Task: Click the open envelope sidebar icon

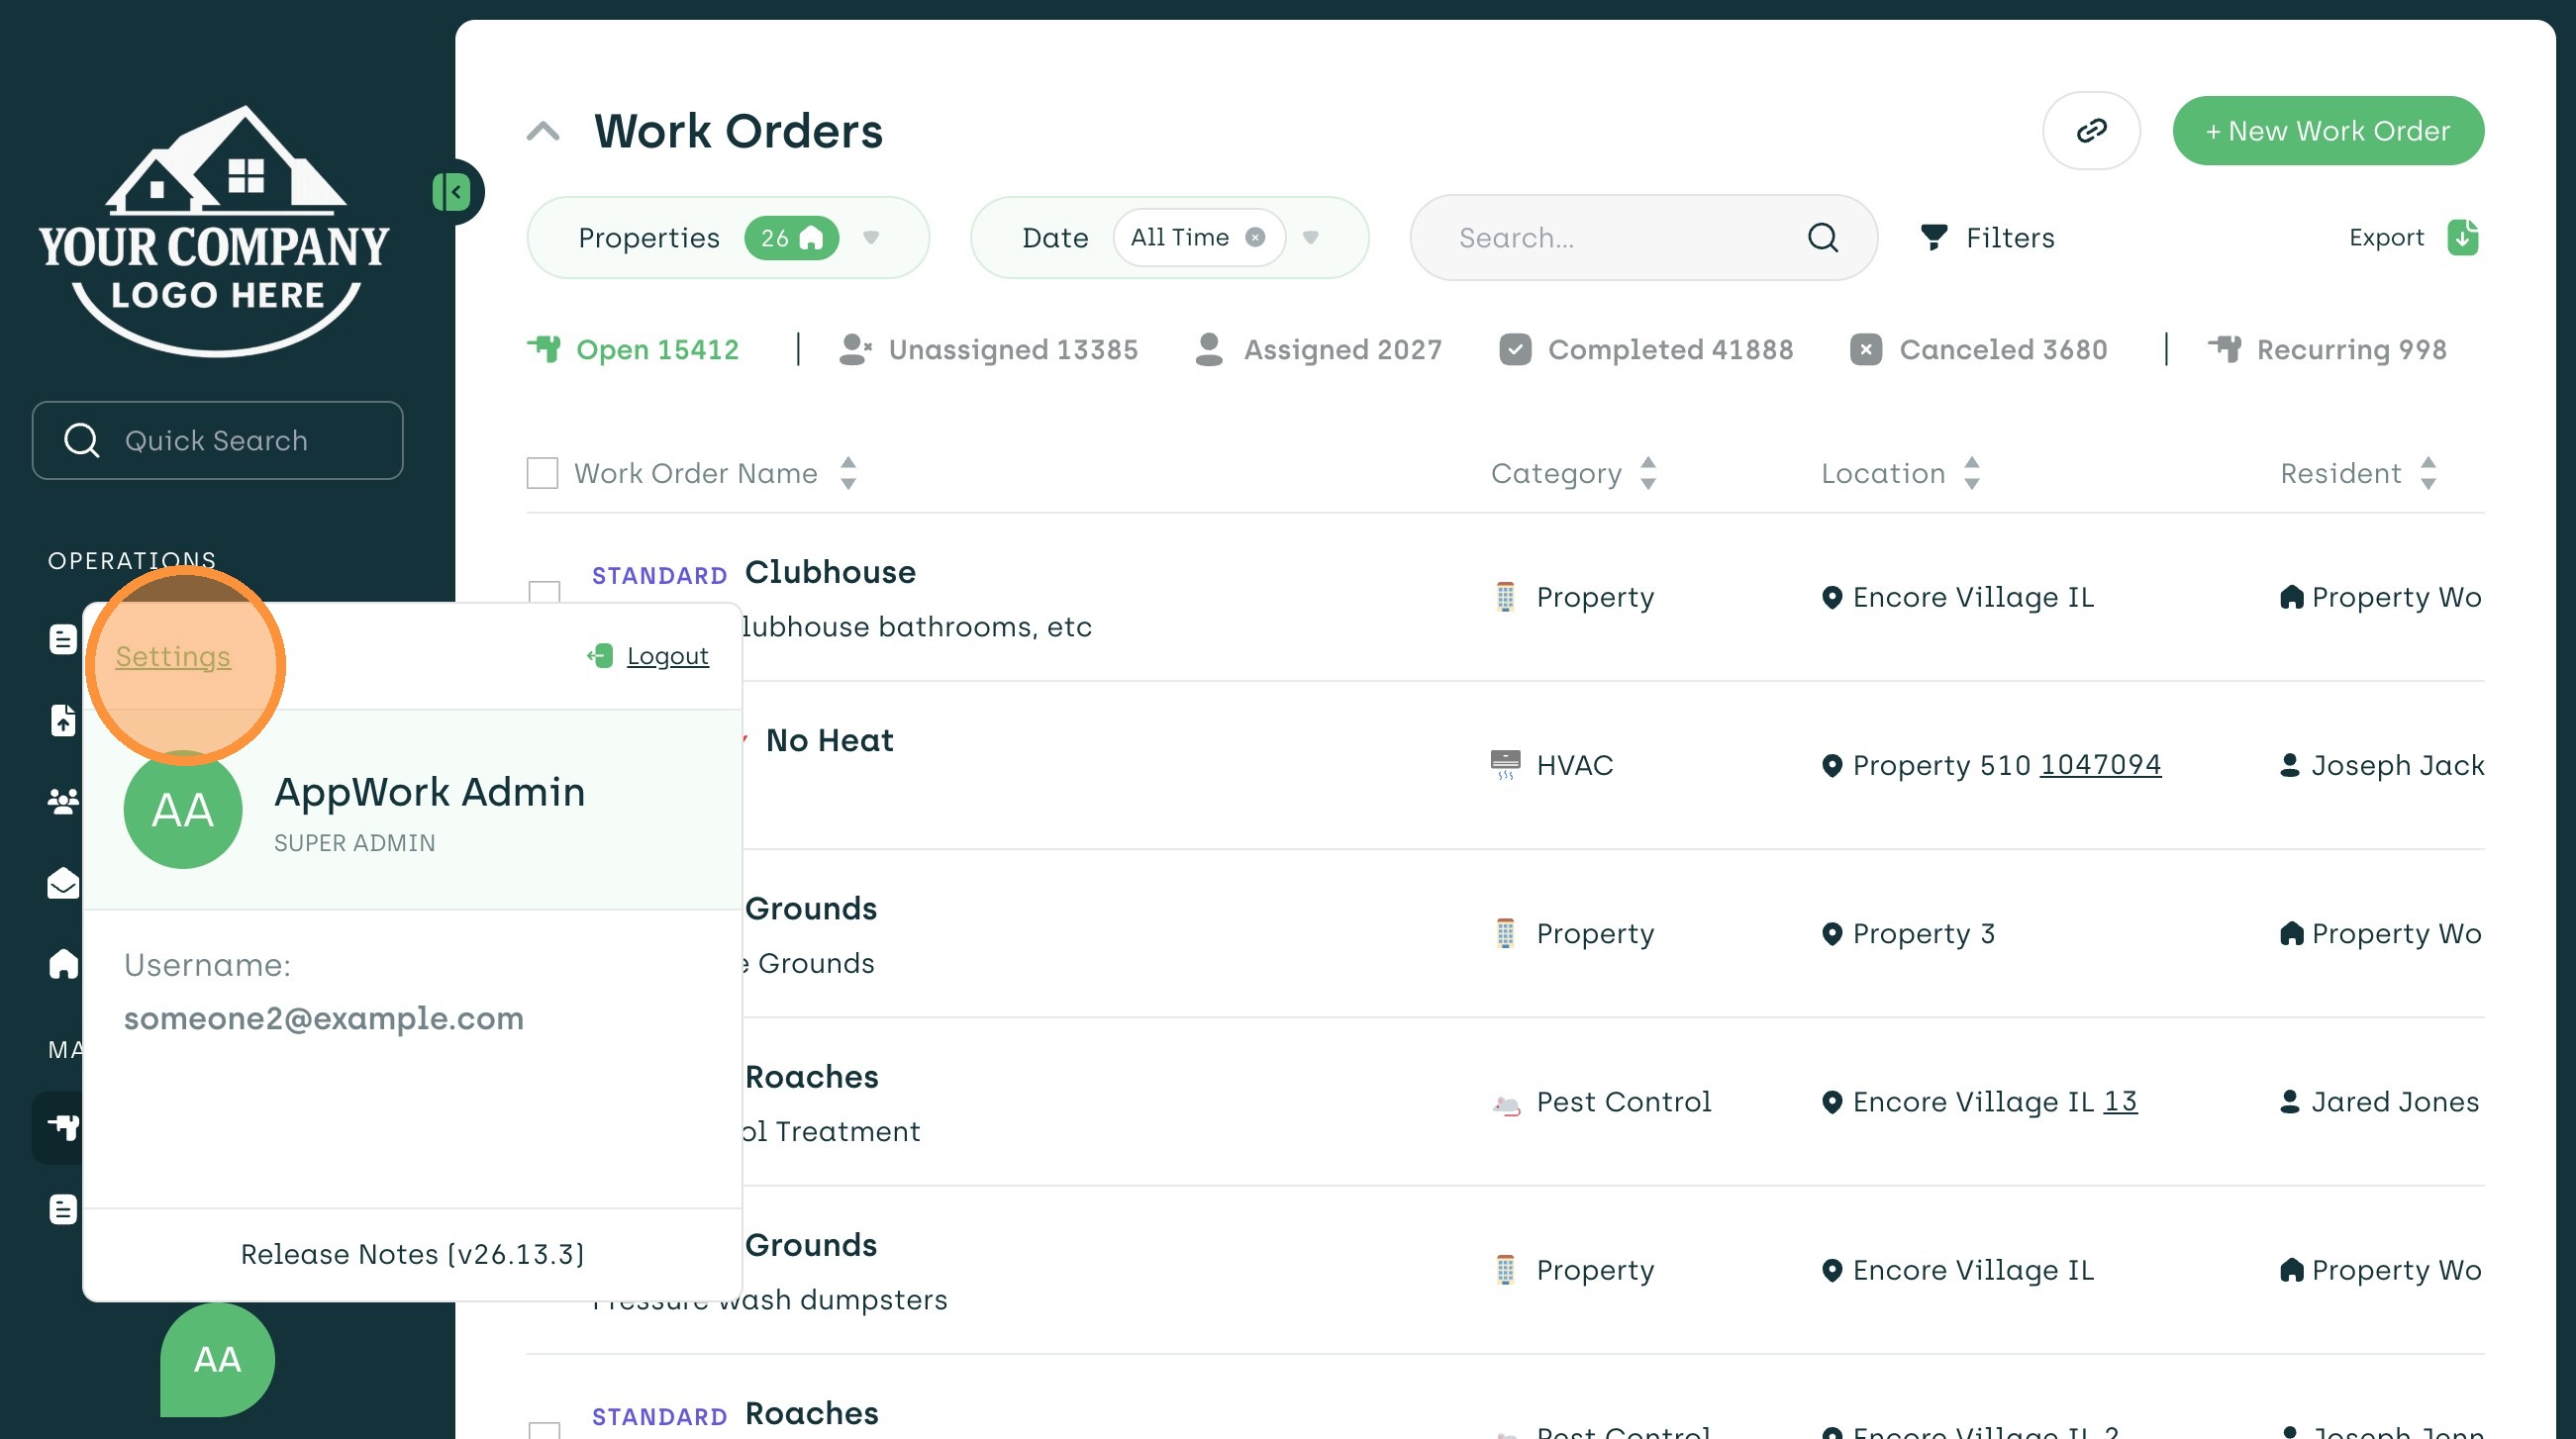Action: (63, 883)
